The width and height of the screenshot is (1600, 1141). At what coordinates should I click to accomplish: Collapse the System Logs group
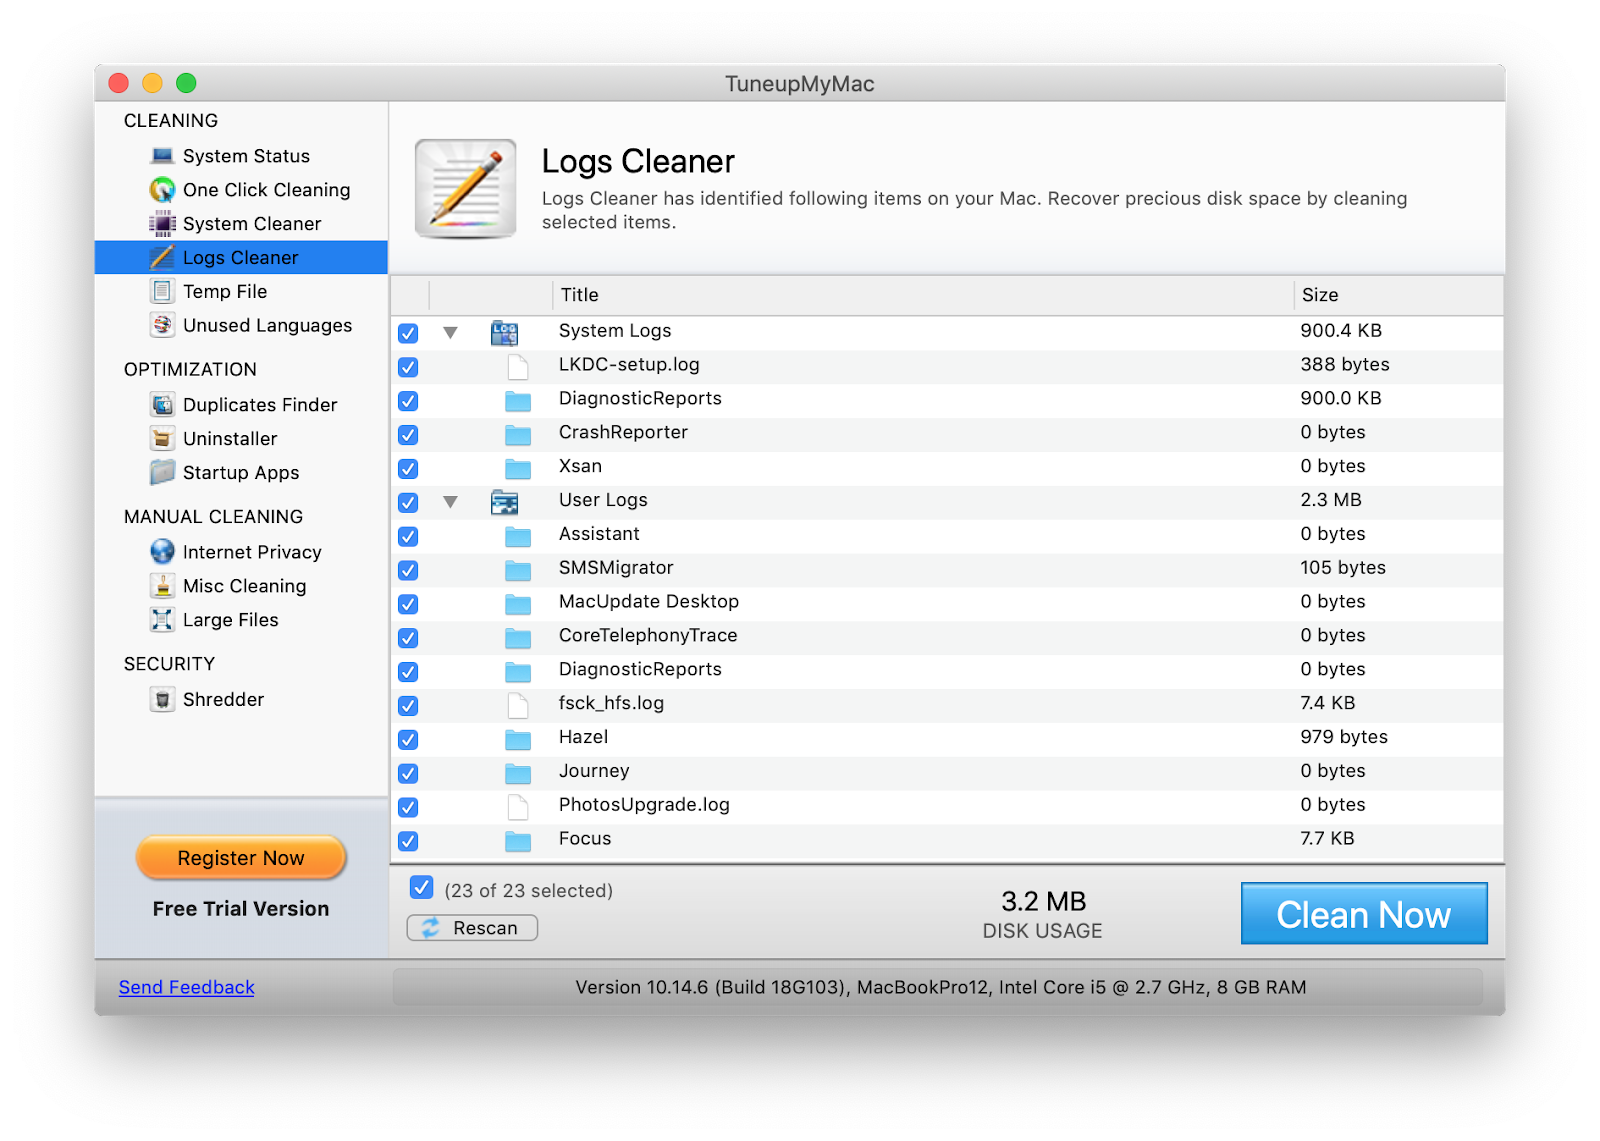coord(451,332)
